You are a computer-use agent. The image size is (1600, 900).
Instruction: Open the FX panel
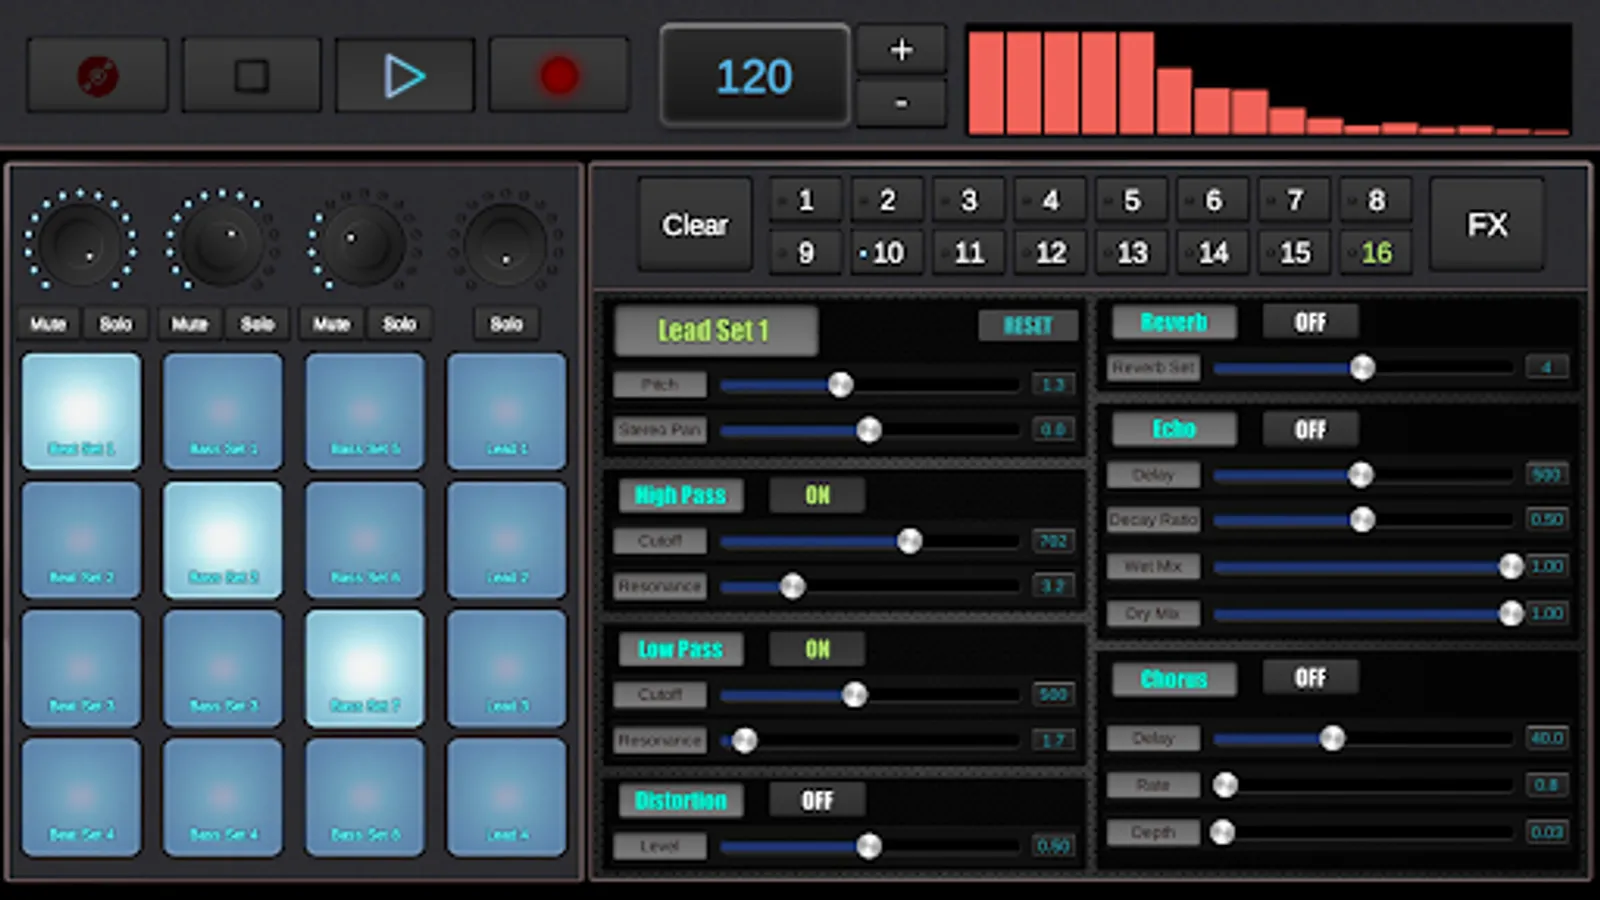pyautogui.click(x=1487, y=225)
